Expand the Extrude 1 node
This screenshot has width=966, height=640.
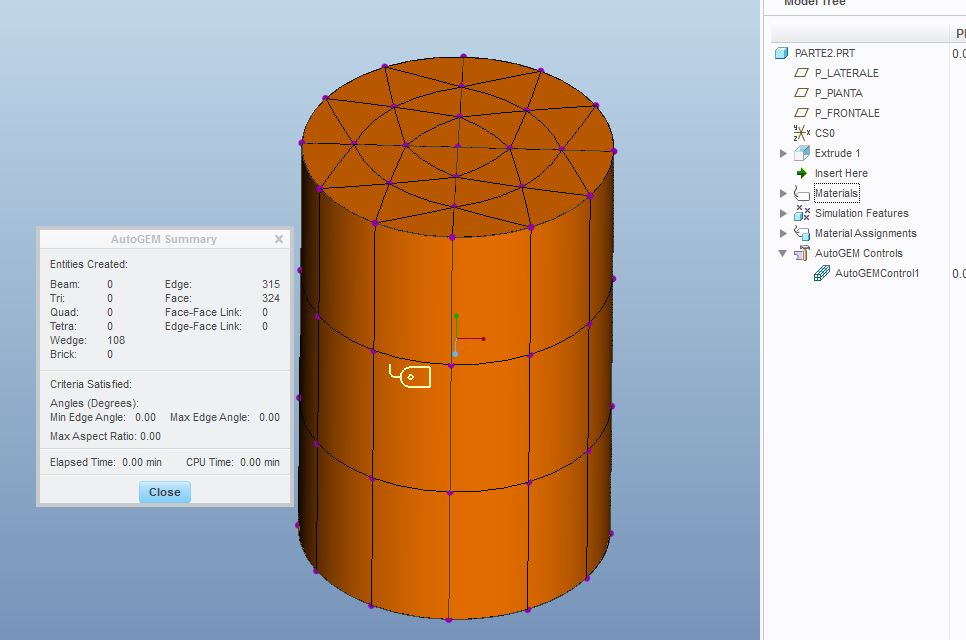(783, 153)
